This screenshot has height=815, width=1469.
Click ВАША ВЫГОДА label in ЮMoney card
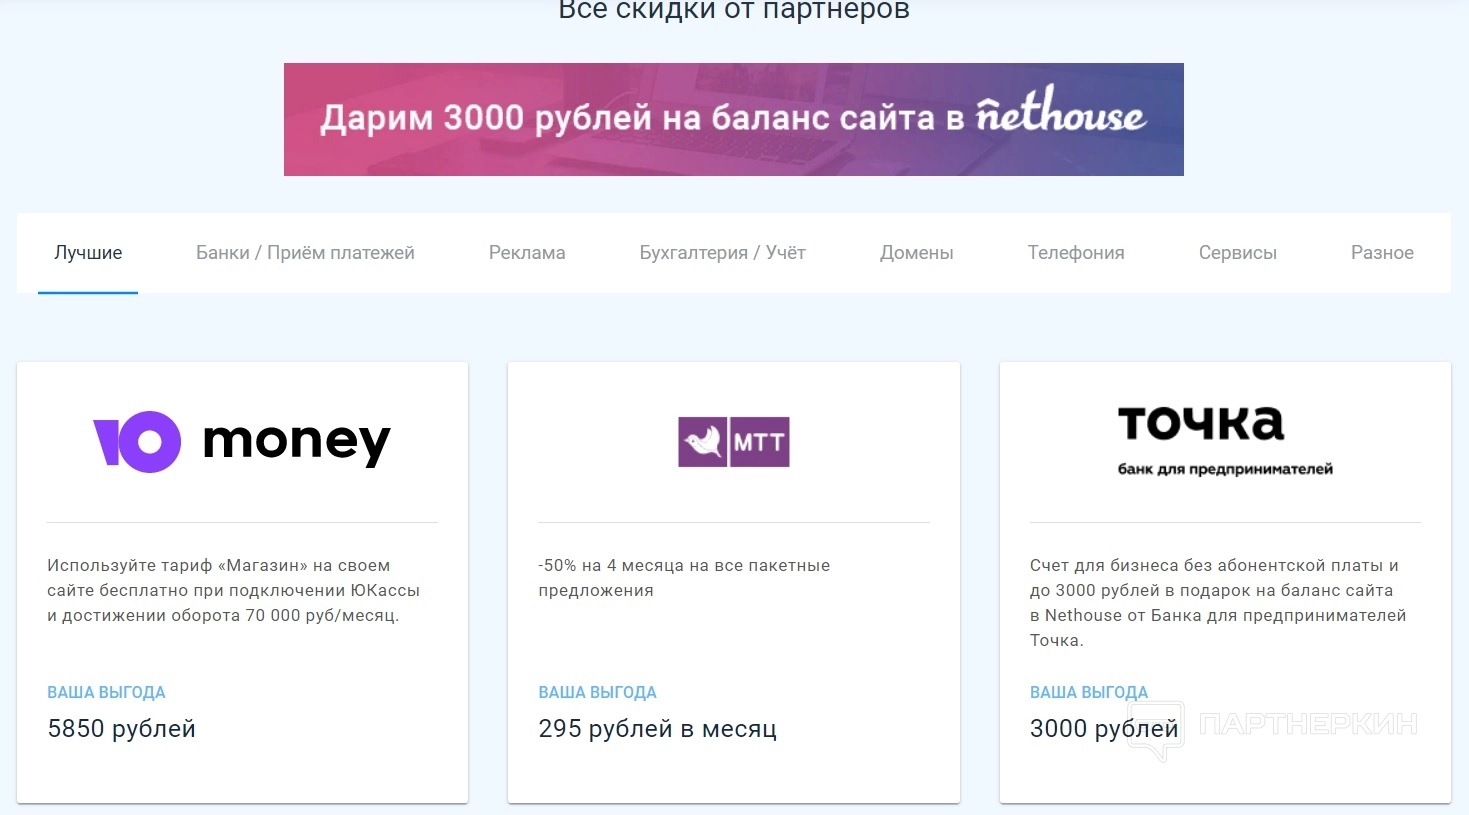pyautogui.click(x=106, y=692)
